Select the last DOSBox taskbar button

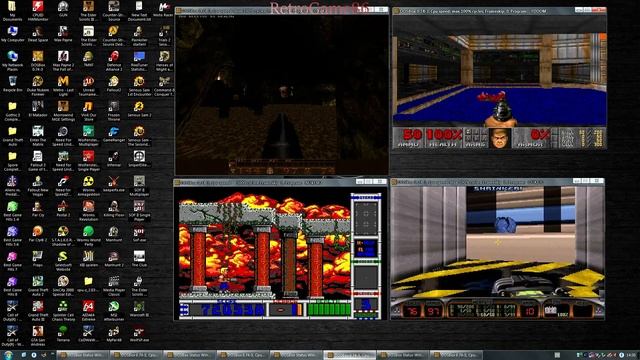click(x=456, y=355)
